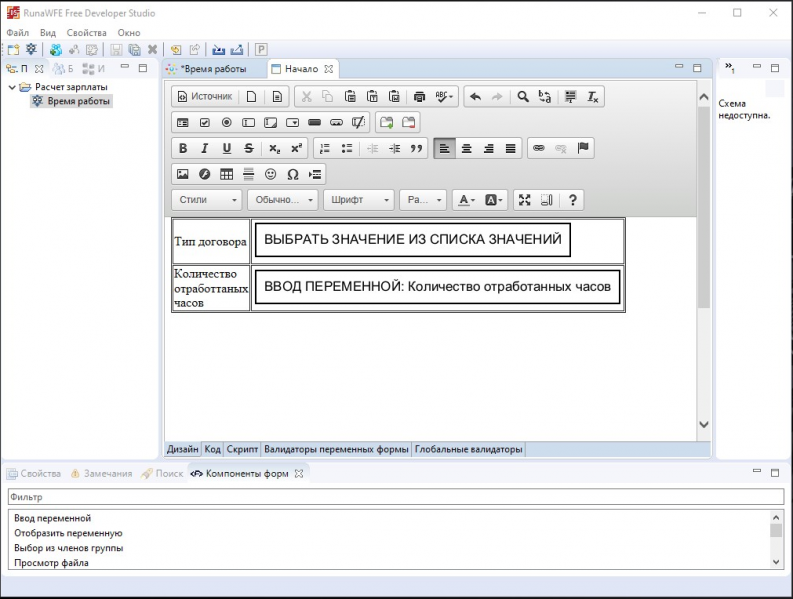Align text right
The width and height of the screenshot is (793, 599).
click(489, 148)
